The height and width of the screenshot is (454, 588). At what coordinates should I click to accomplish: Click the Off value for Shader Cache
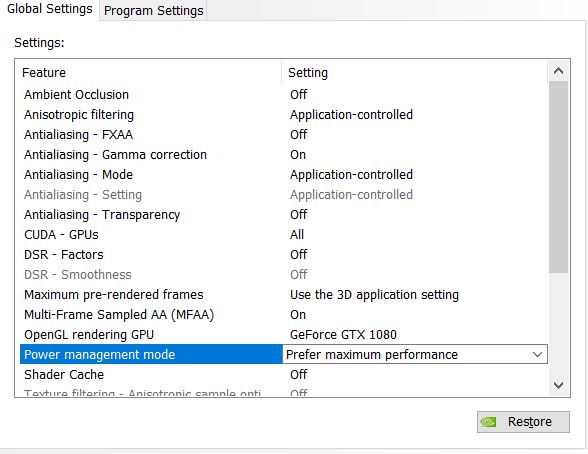(298, 375)
